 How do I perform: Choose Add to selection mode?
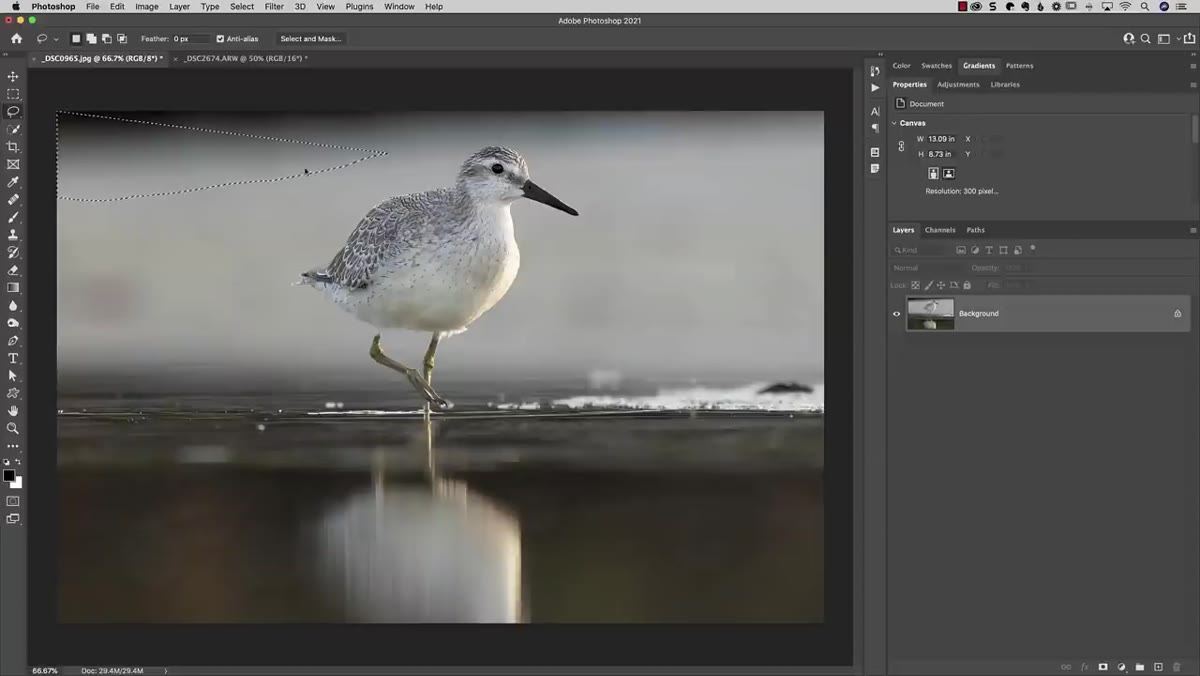pos(91,39)
